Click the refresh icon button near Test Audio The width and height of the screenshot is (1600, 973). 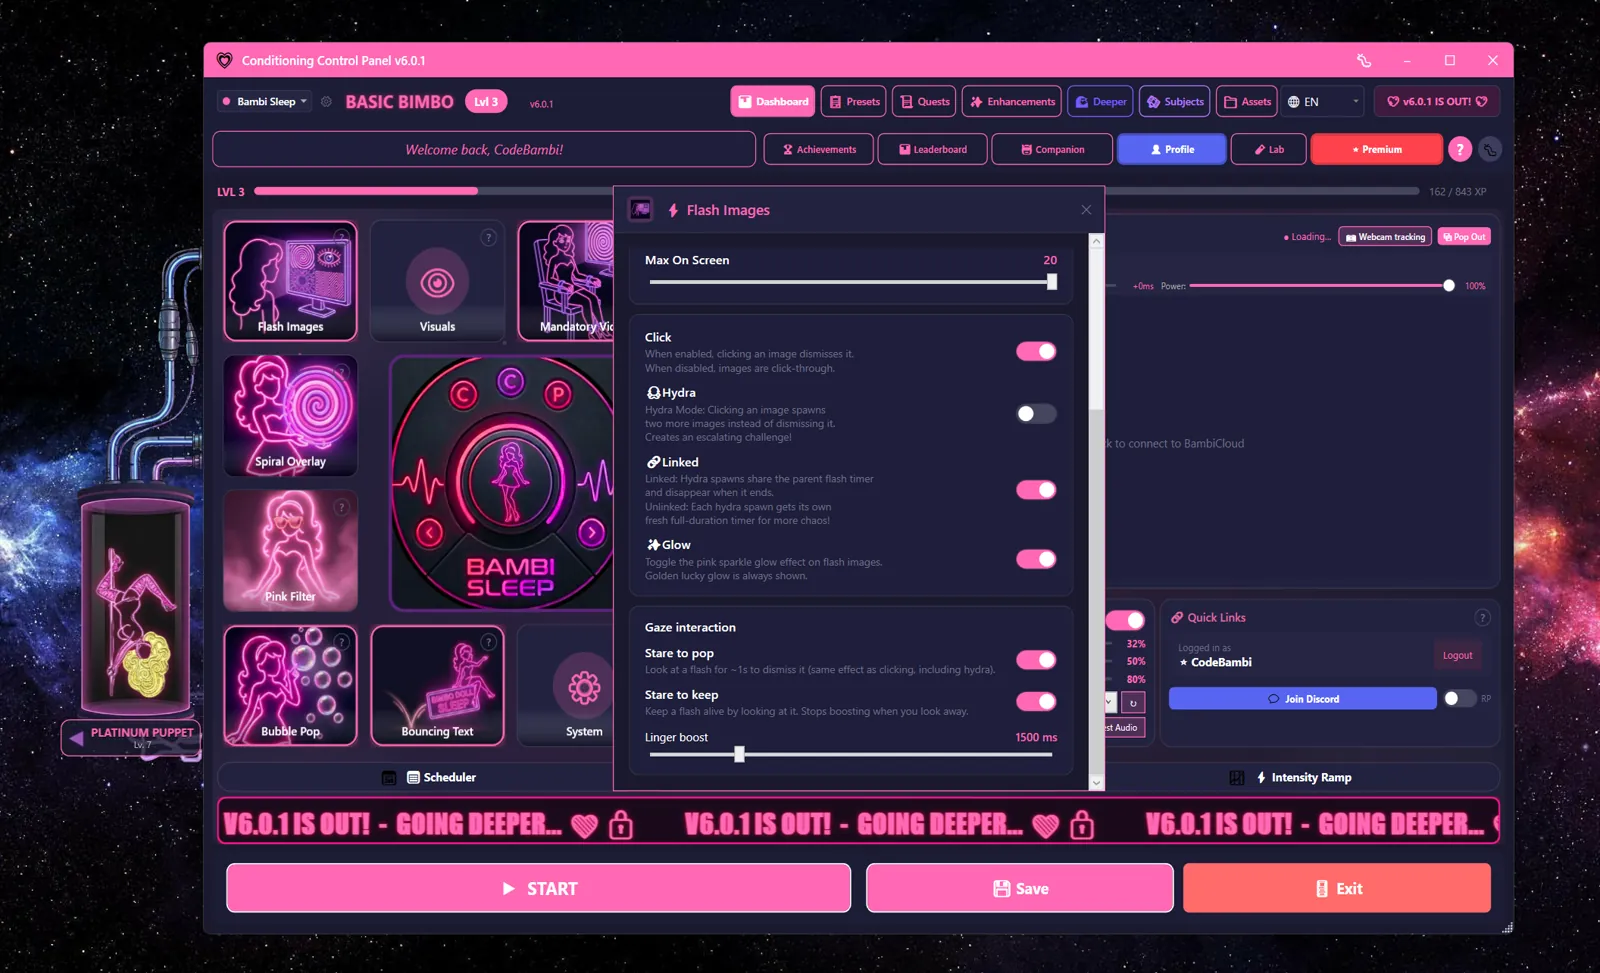coord(1133,703)
